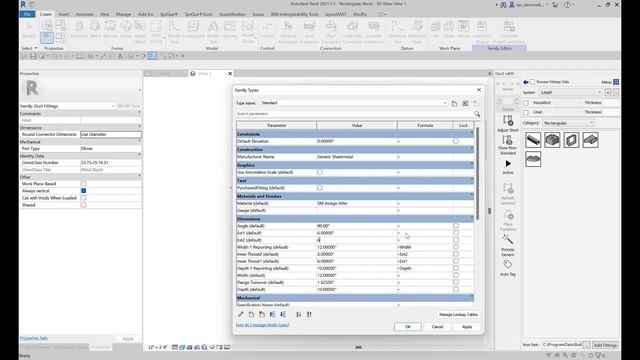Click the New type icon beside Type name
Image resolution: width=640 pixels, height=360 pixels.
point(454,104)
